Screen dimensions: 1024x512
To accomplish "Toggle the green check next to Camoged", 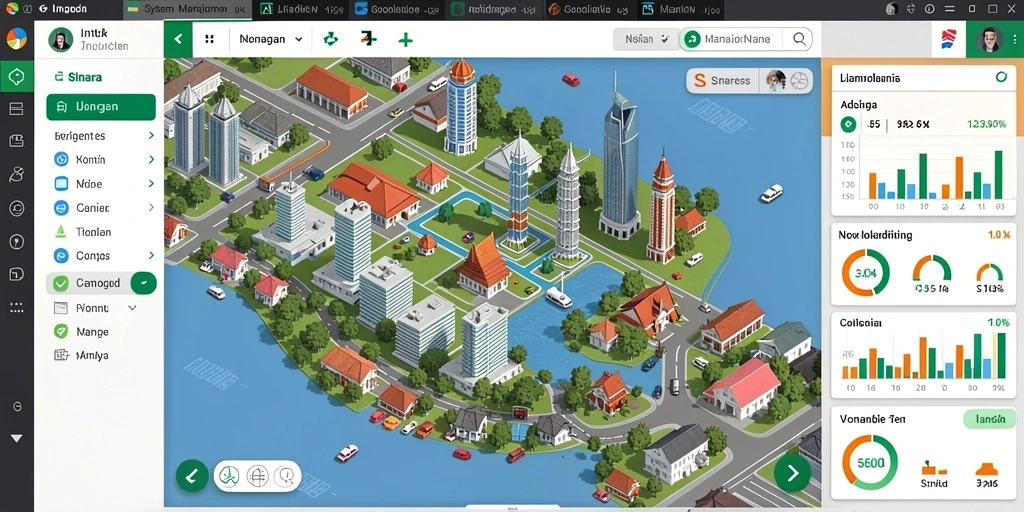I will [144, 283].
